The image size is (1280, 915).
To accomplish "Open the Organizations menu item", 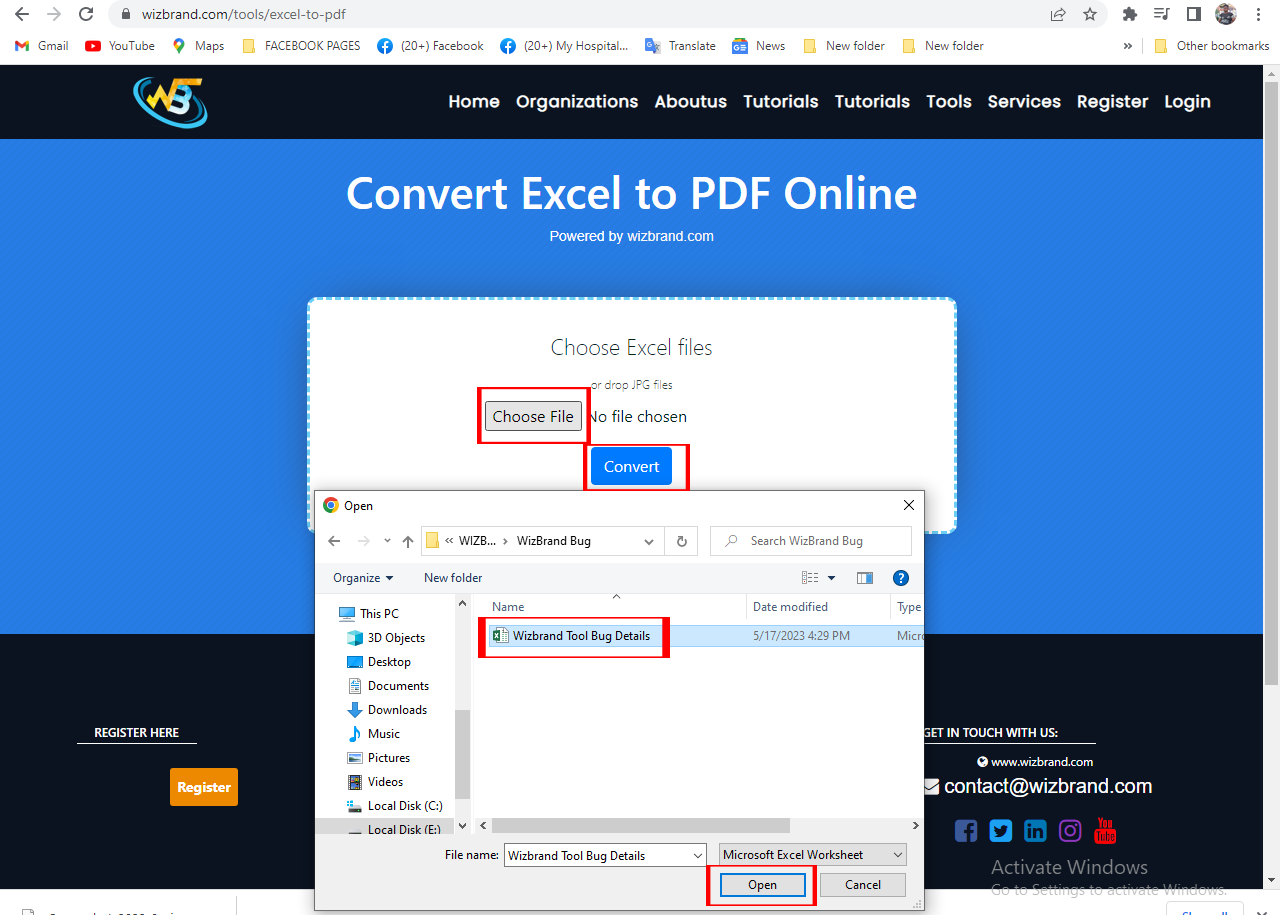I will pos(577,102).
